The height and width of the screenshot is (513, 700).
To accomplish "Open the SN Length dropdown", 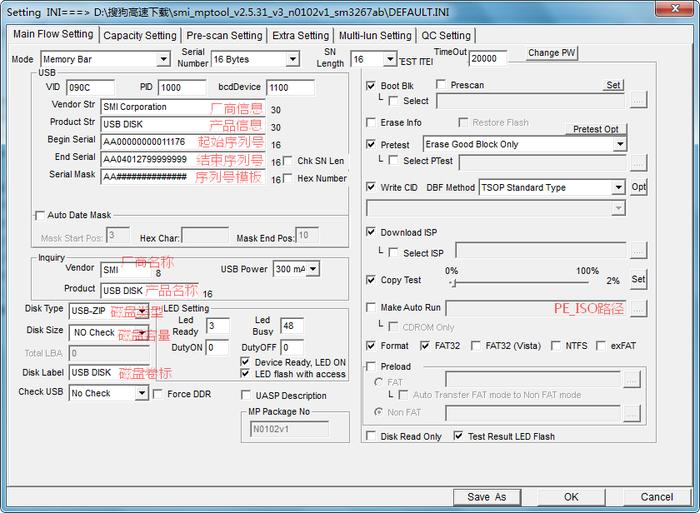I will tap(390, 59).
